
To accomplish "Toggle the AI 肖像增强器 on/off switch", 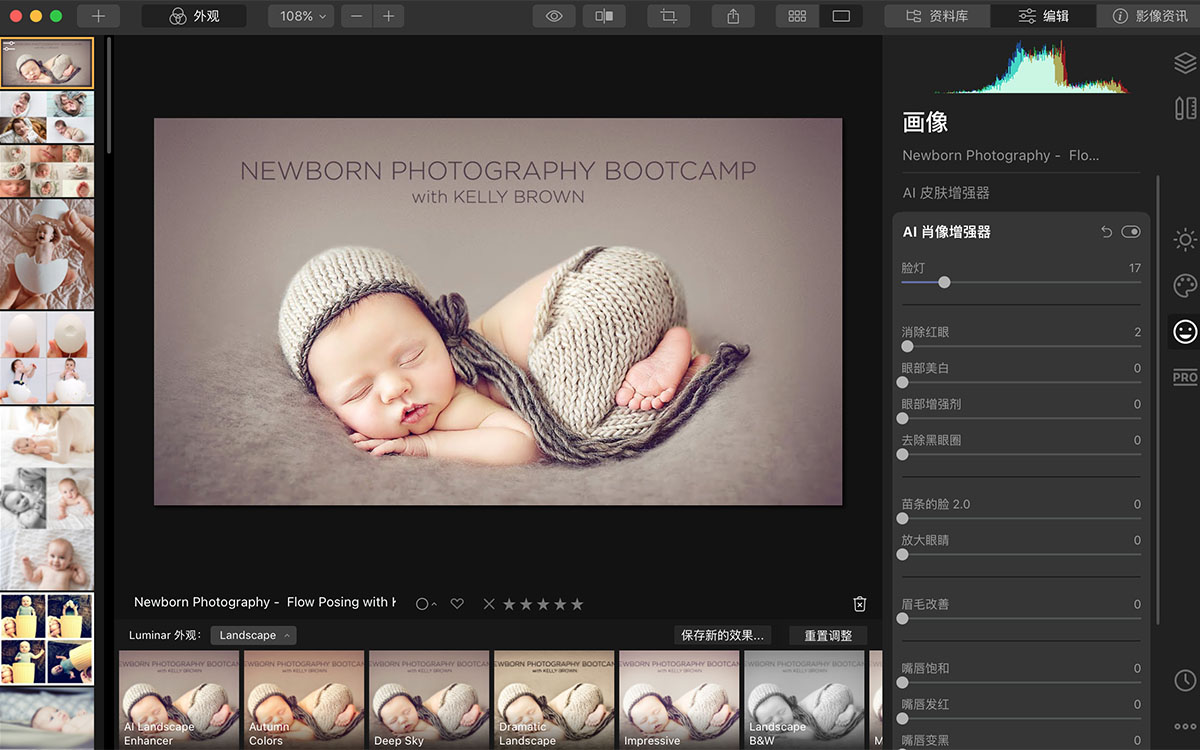I will (x=1131, y=232).
